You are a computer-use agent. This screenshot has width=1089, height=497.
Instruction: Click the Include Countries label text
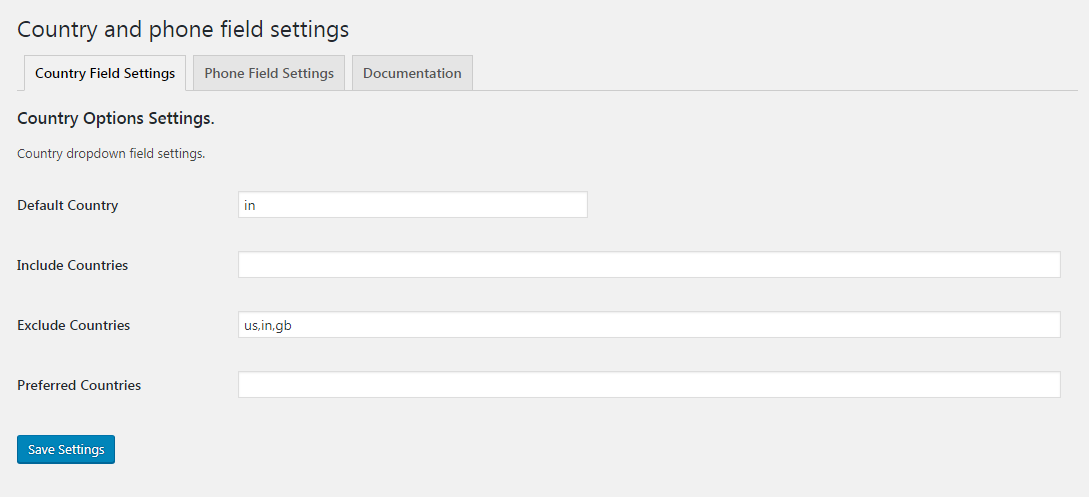[x=73, y=265]
